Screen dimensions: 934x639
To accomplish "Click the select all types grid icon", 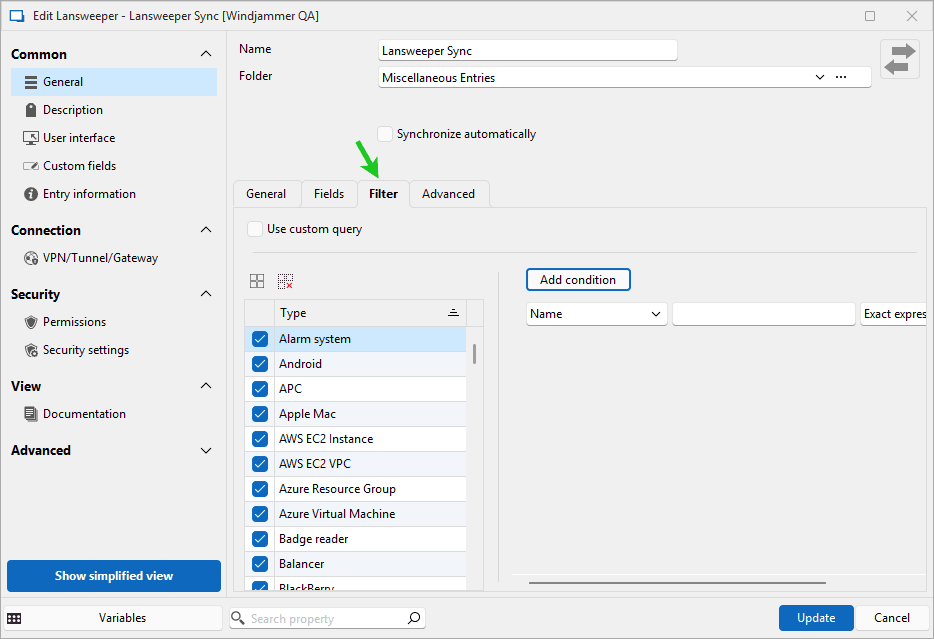I will tap(257, 282).
